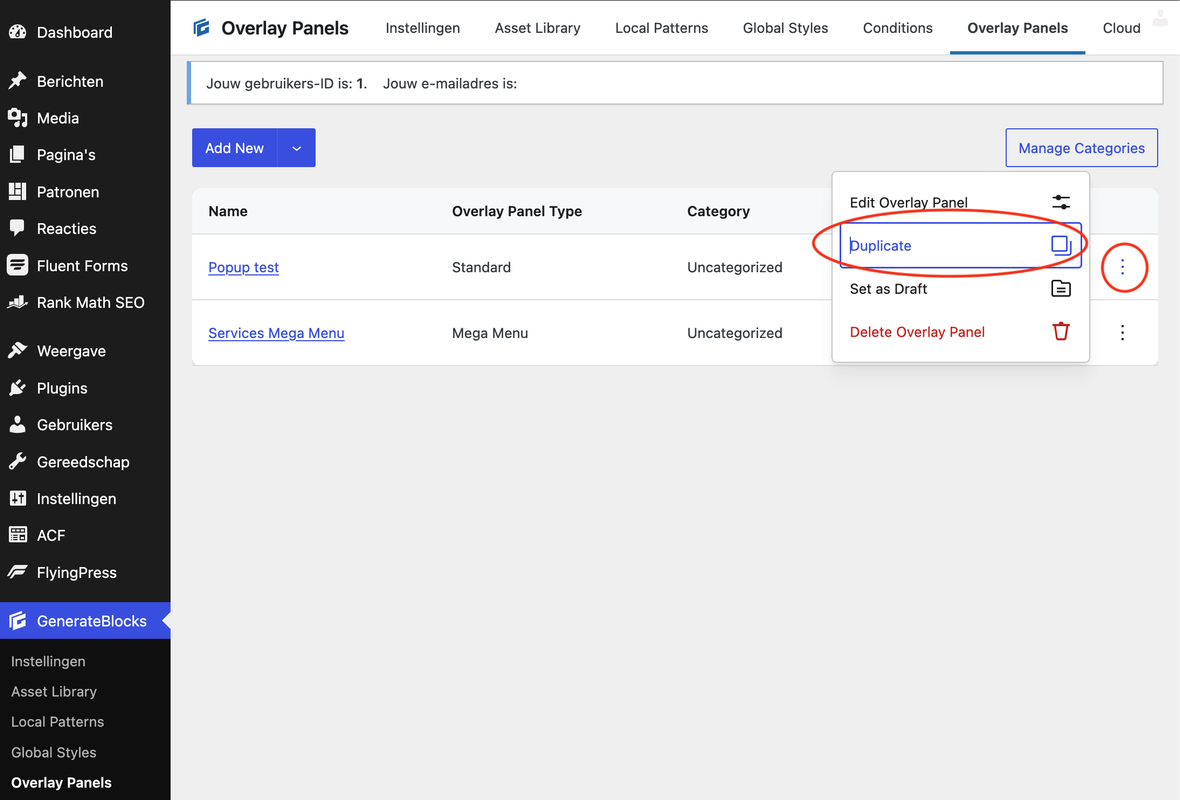
Task: Switch to the Asset Library top tab
Action: 537,28
